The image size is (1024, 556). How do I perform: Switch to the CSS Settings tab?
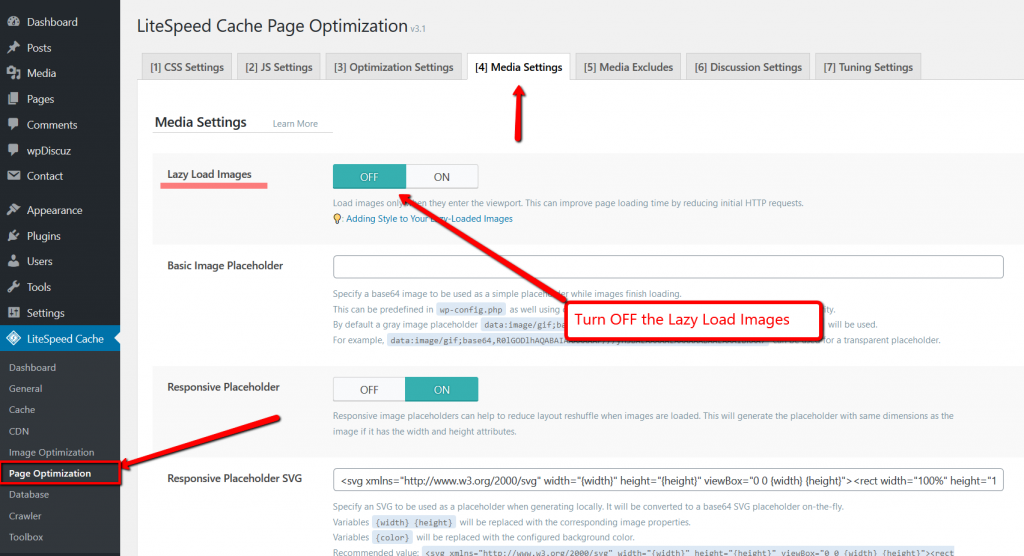(x=187, y=67)
